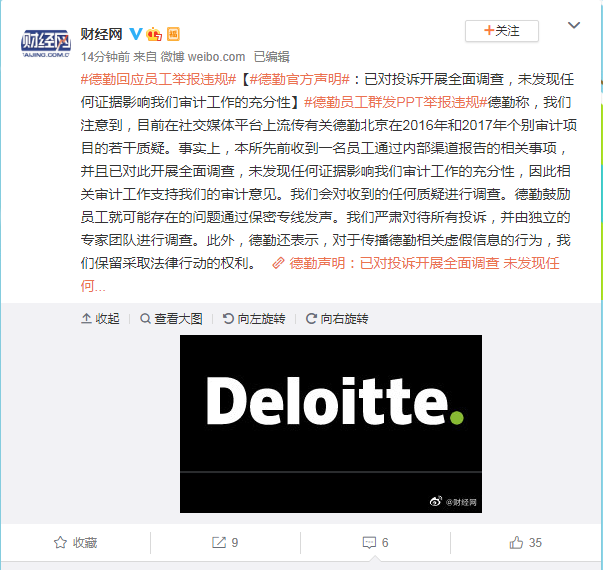Viewport: 603px width, 570px height.
Task: Open hashtag #德勤官方声明#
Action: [x=299, y=80]
